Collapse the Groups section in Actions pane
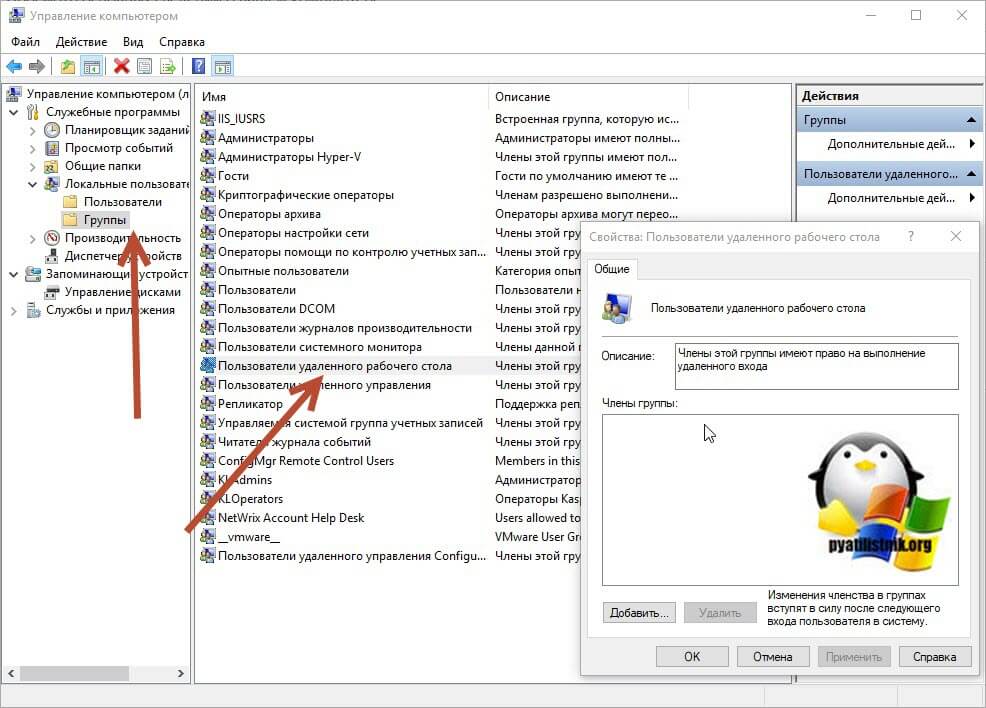 pyautogui.click(x=972, y=120)
